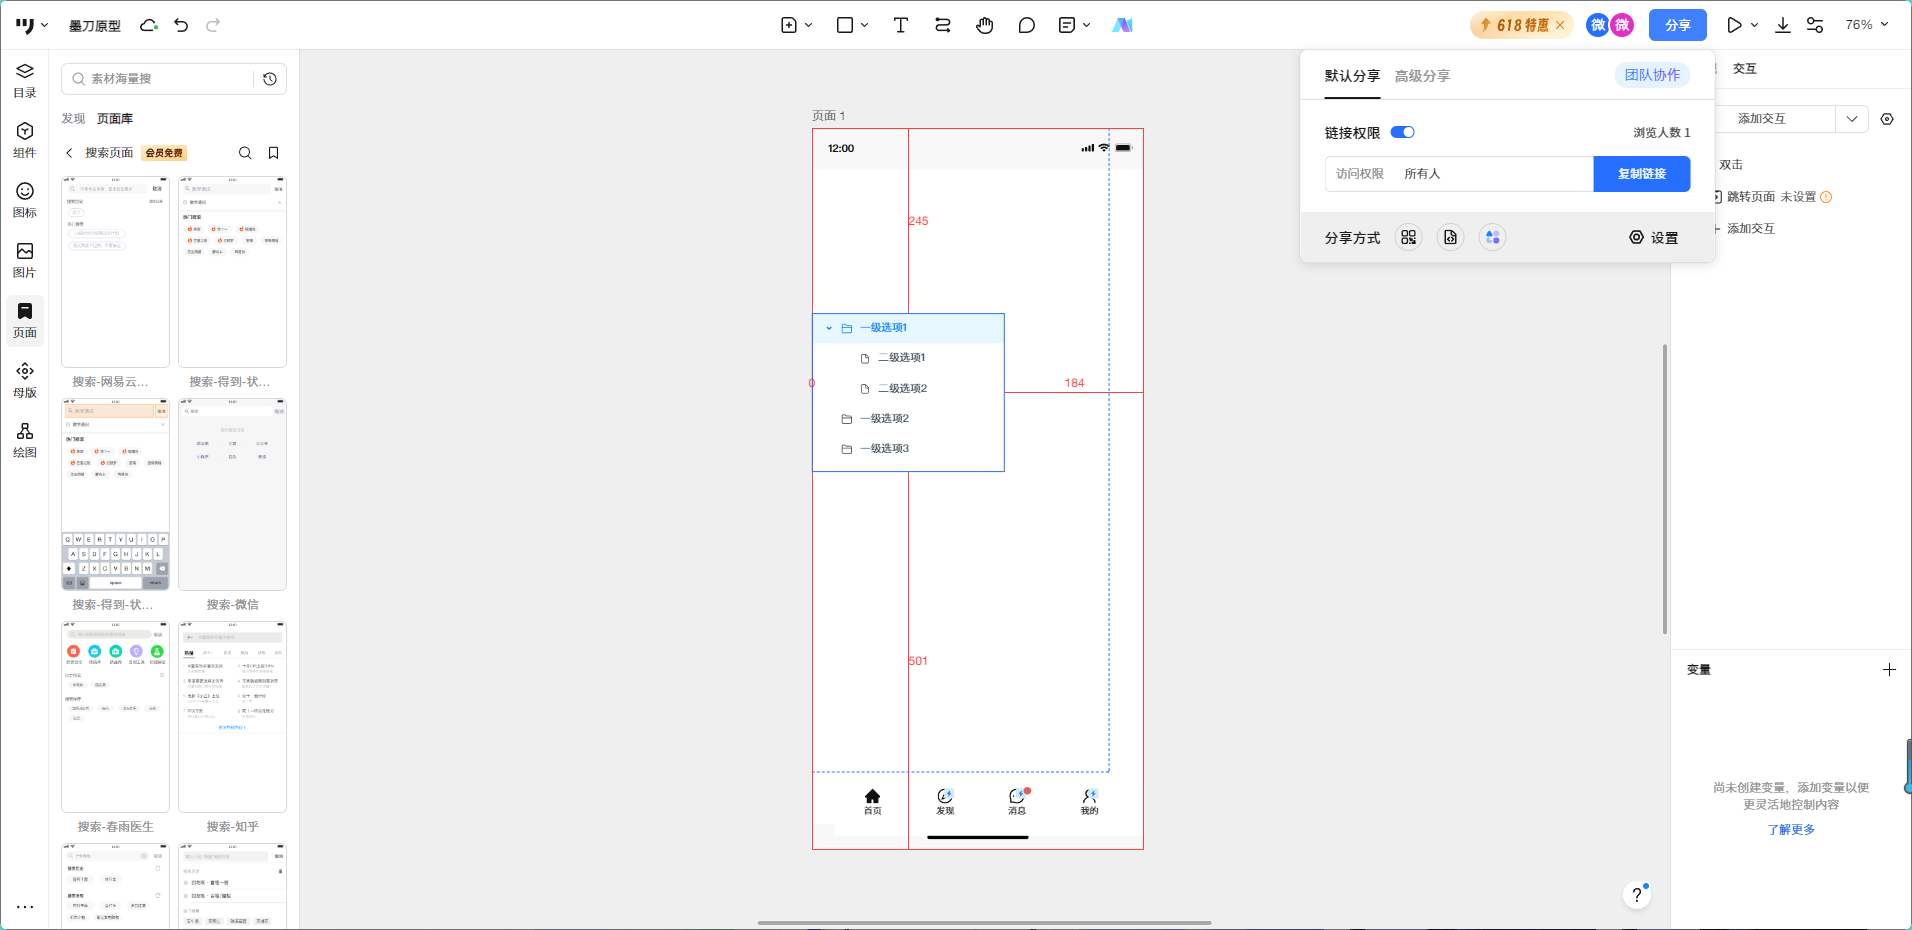Click the undo arrow icon
This screenshot has height=930, width=1912.
pos(181,25)
